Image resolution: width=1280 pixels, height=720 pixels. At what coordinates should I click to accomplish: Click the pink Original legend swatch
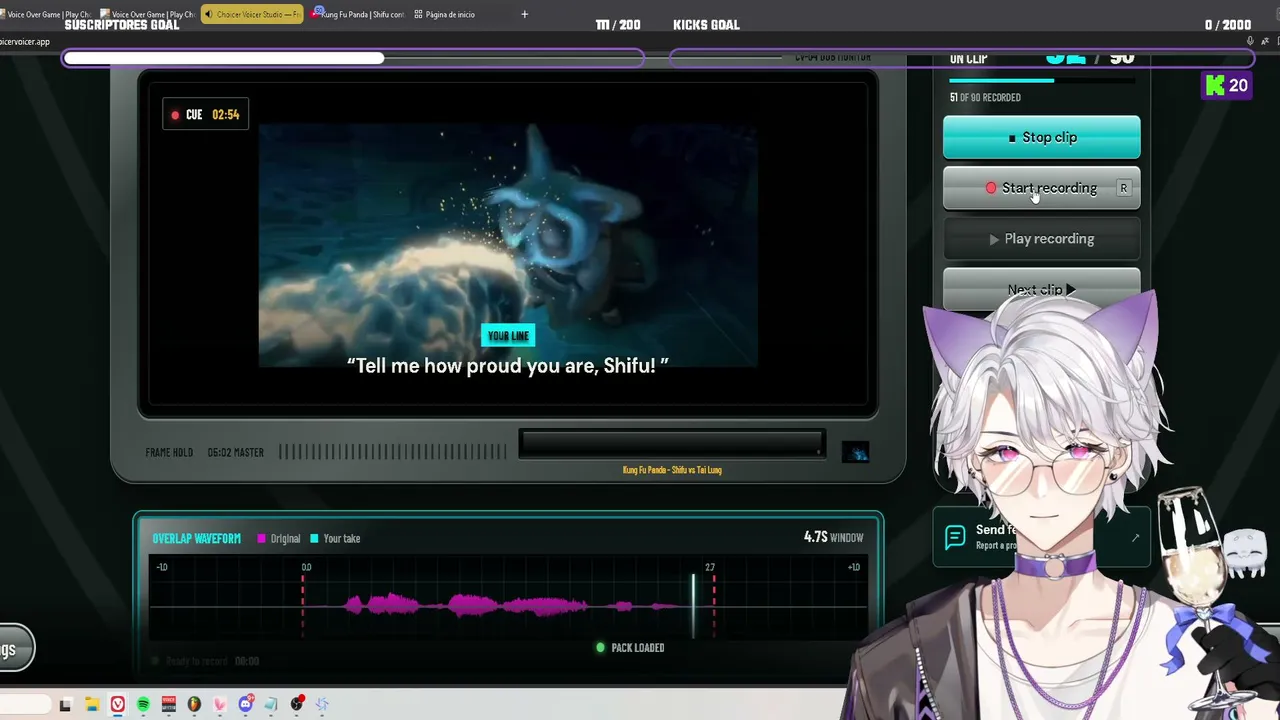pyautogui.click(x=261, y=538)
